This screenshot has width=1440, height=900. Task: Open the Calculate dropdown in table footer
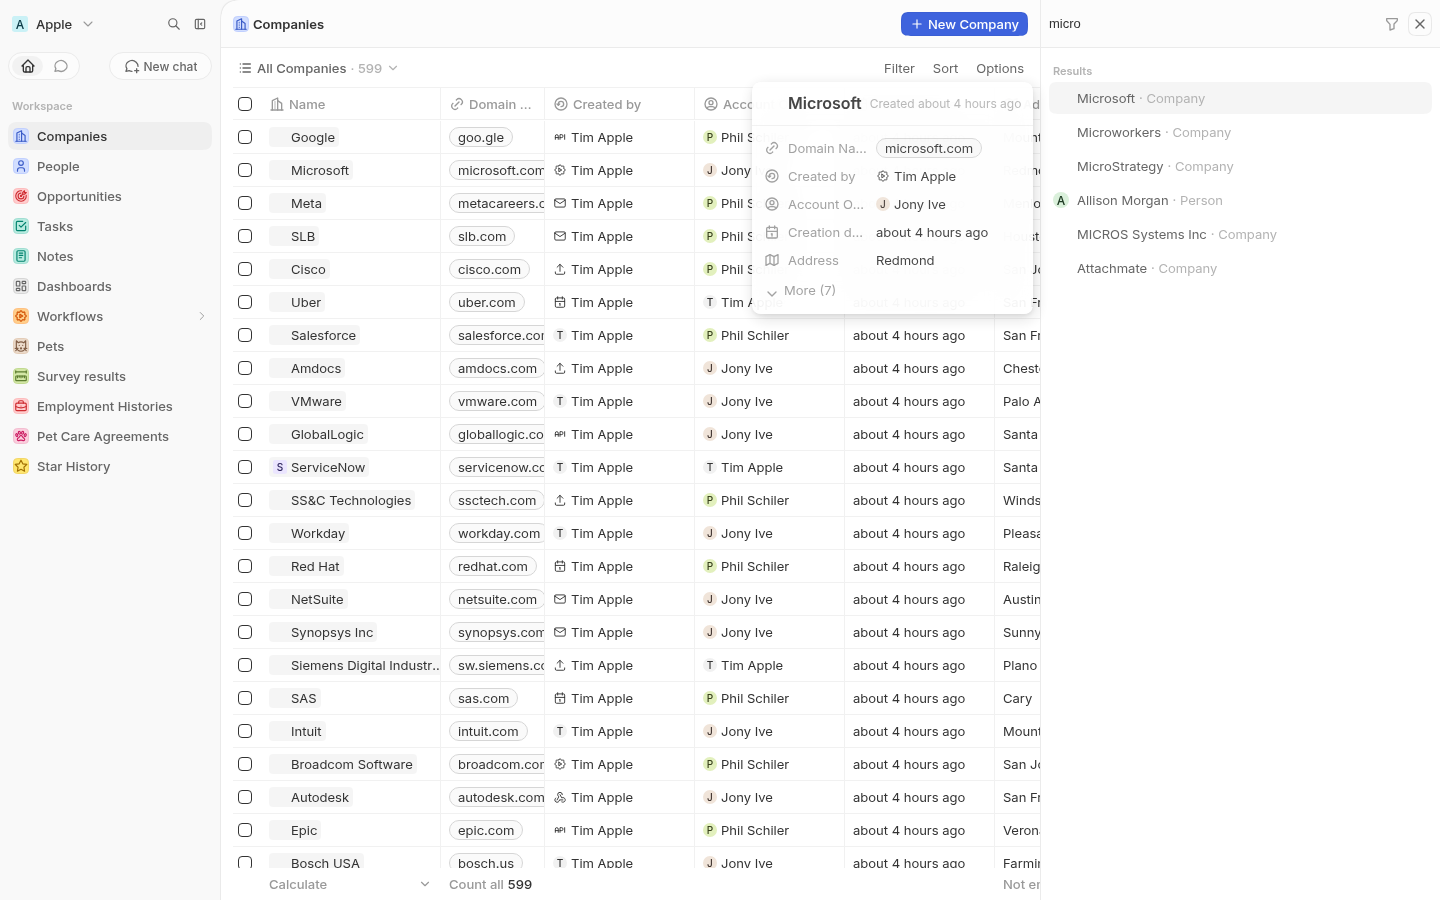click(x=350, y=884)
